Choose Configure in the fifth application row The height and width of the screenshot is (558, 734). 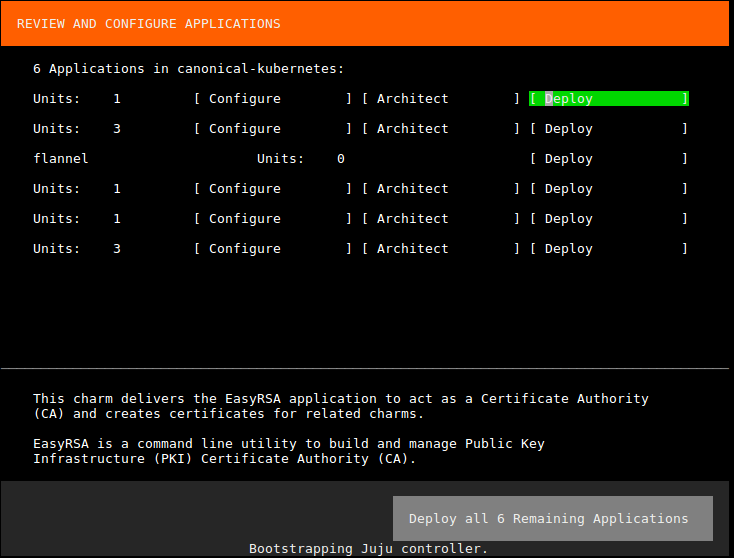pos(273,219)
